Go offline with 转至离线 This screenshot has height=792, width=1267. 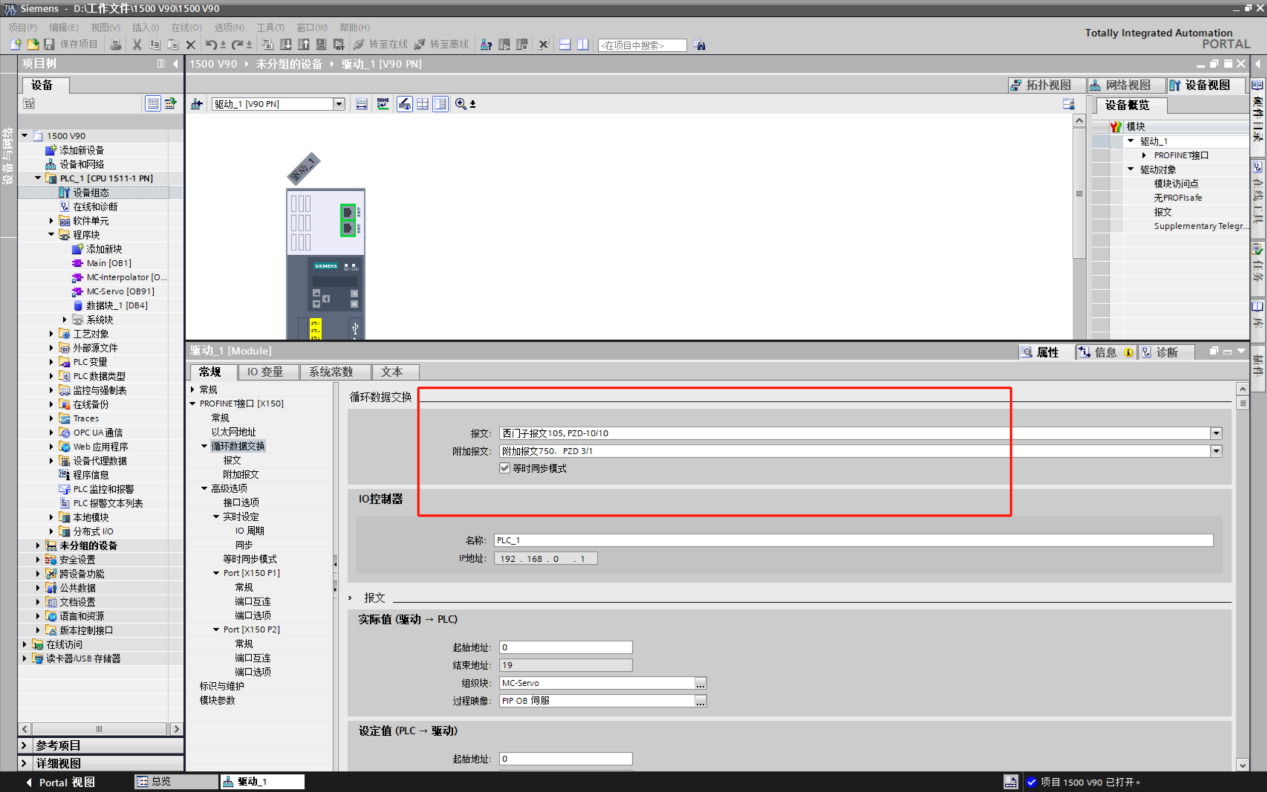click(442, 45)
